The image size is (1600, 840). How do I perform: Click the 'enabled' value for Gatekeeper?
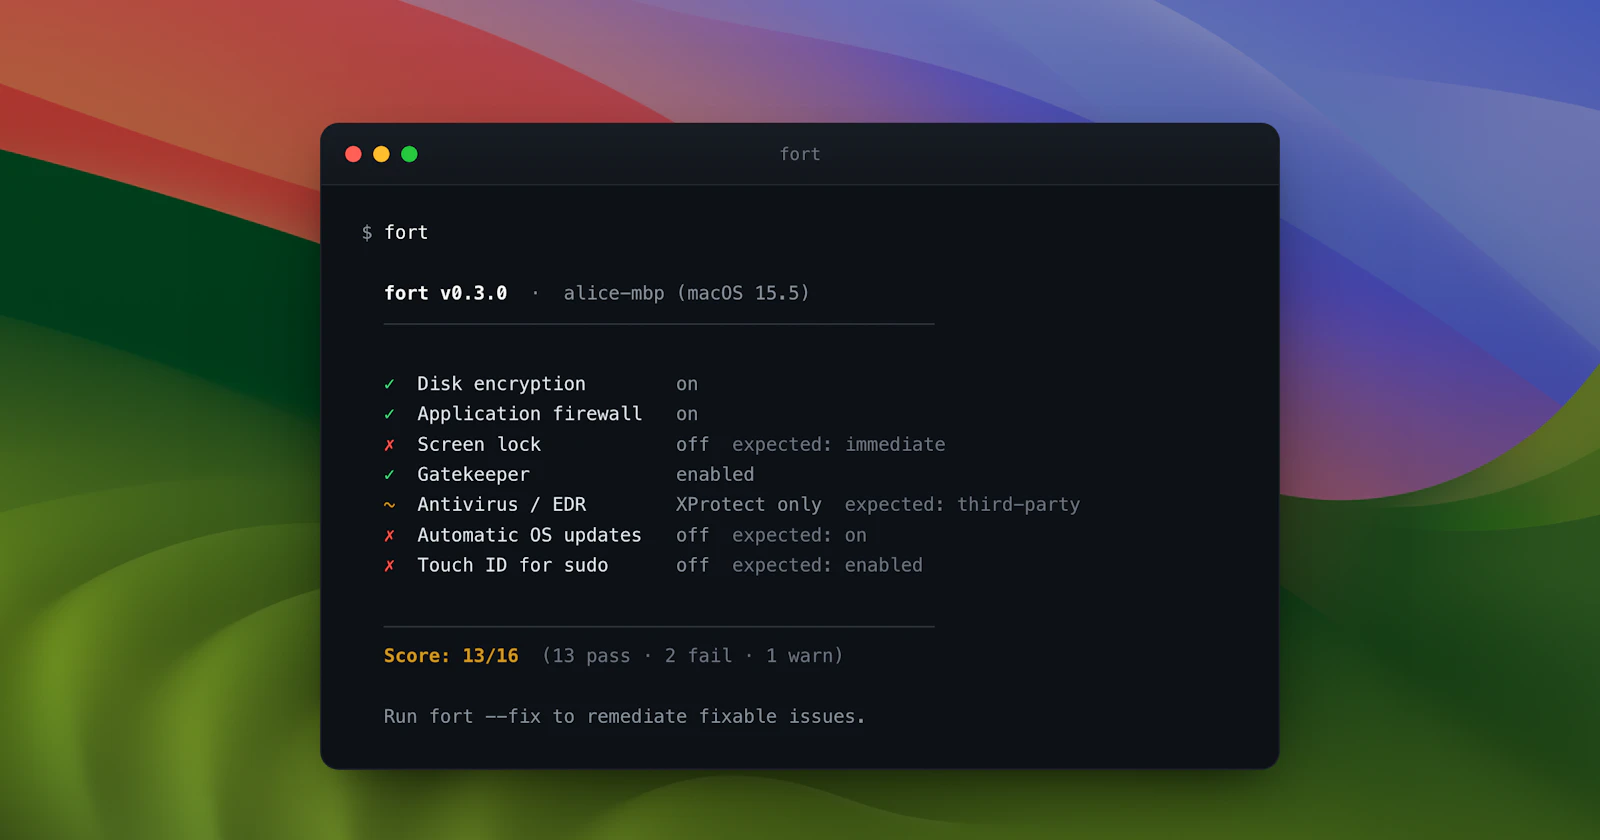[x=715, y=474]
